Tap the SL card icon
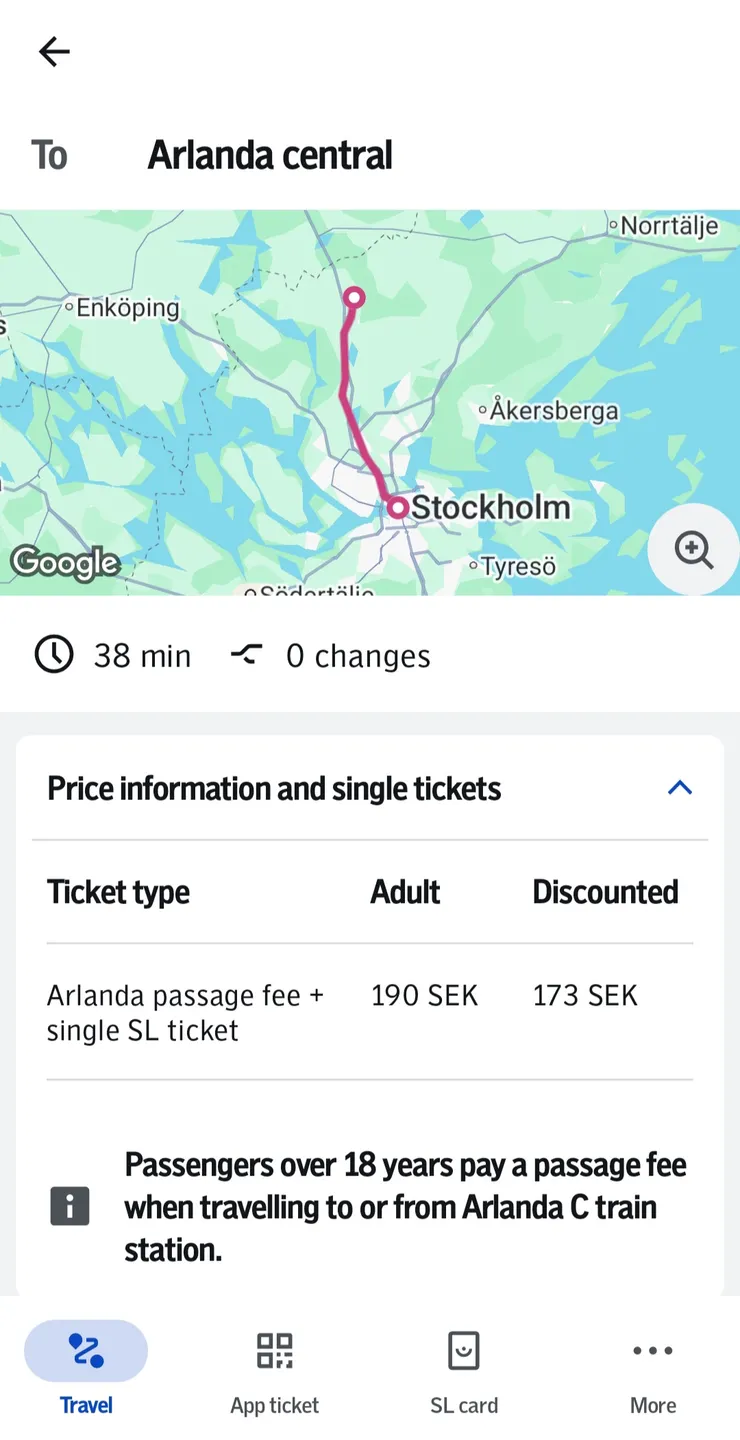This screenshot has height=1440, width=740. click(x=463, y=1350)
